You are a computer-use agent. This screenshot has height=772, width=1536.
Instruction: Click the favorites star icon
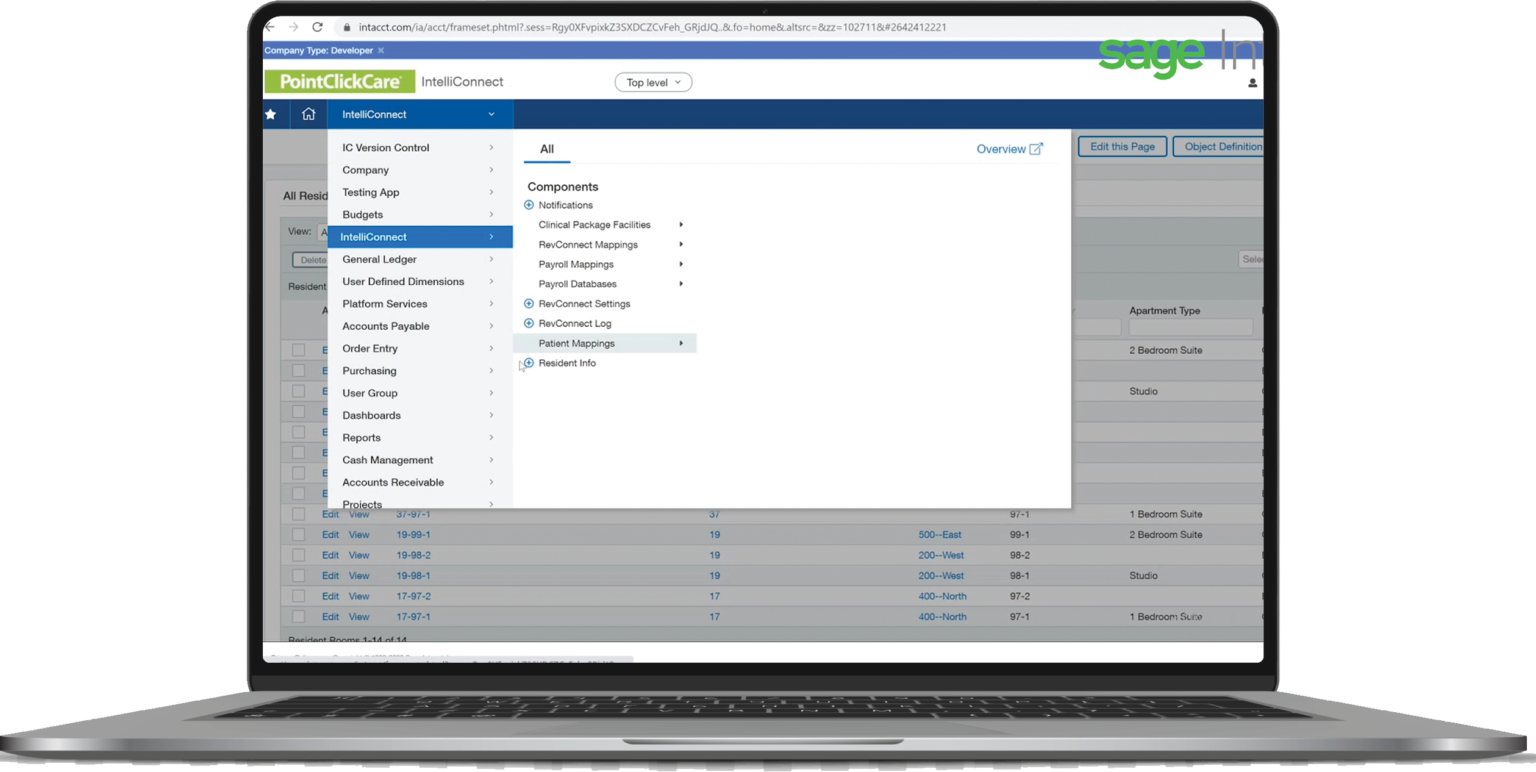[x=272, y=114]
